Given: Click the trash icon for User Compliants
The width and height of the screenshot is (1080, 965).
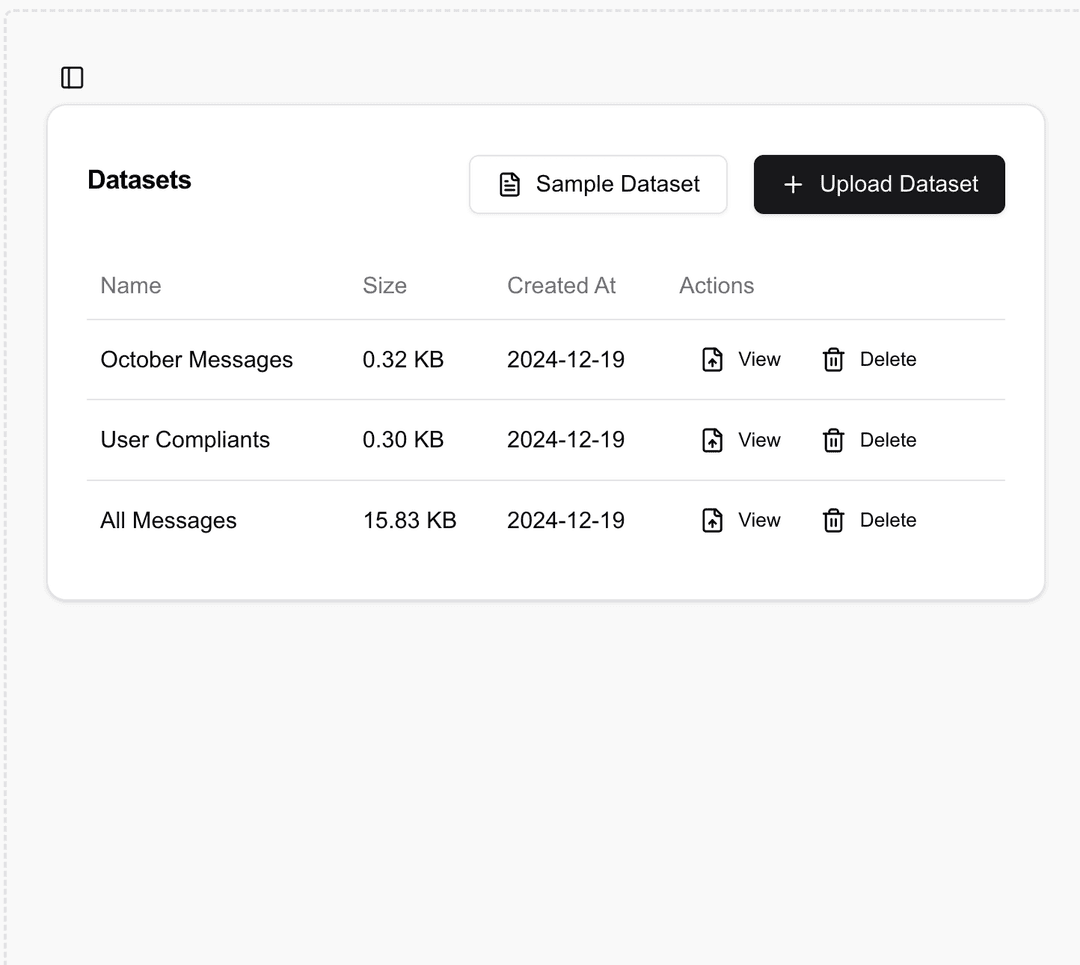Looking at the screenshot, I should [x=833, y=440].
